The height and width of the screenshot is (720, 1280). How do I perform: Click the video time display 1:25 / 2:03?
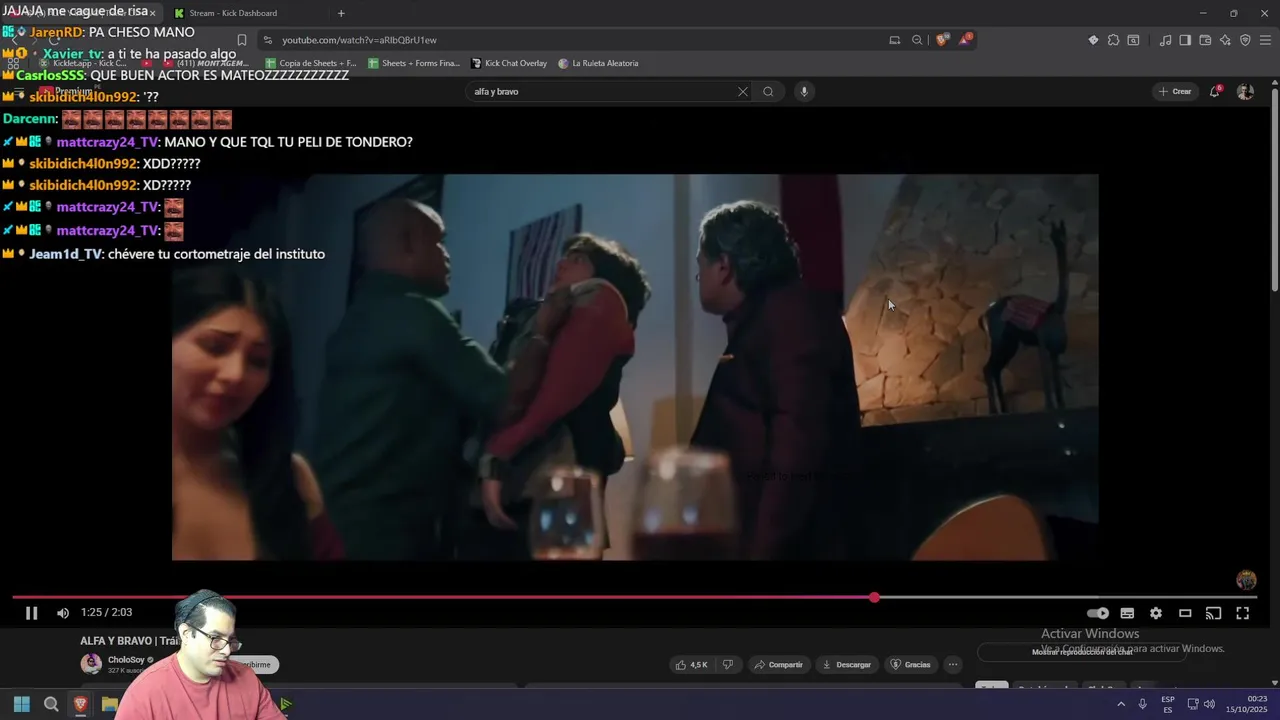(x=106, y=613)
